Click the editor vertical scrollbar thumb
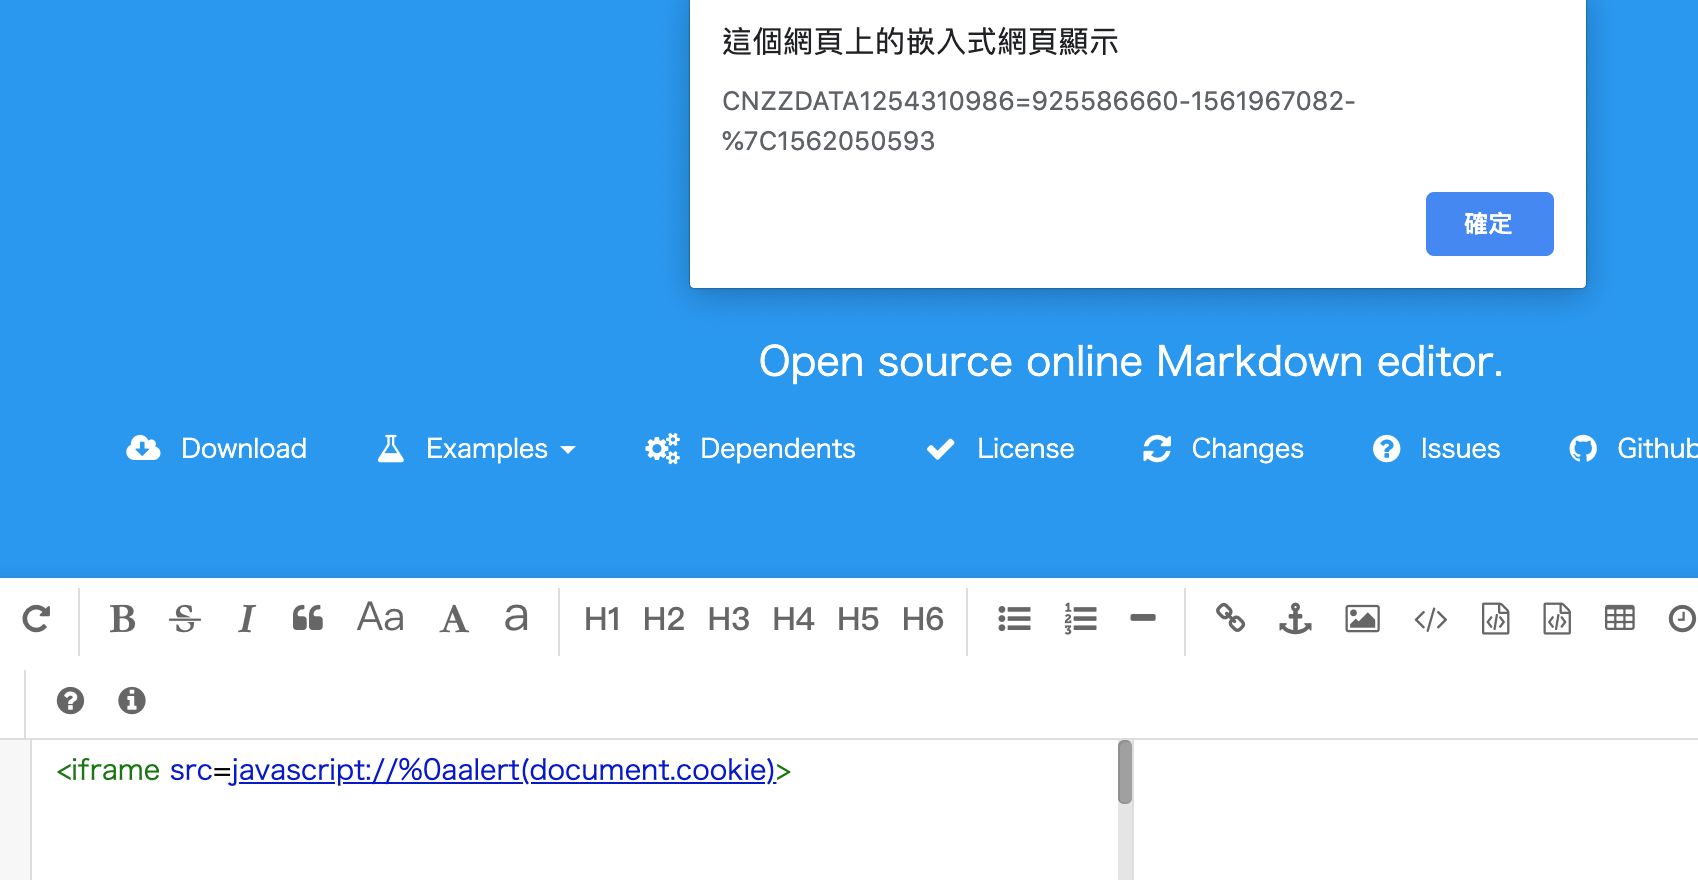 tap(1125, 772)
